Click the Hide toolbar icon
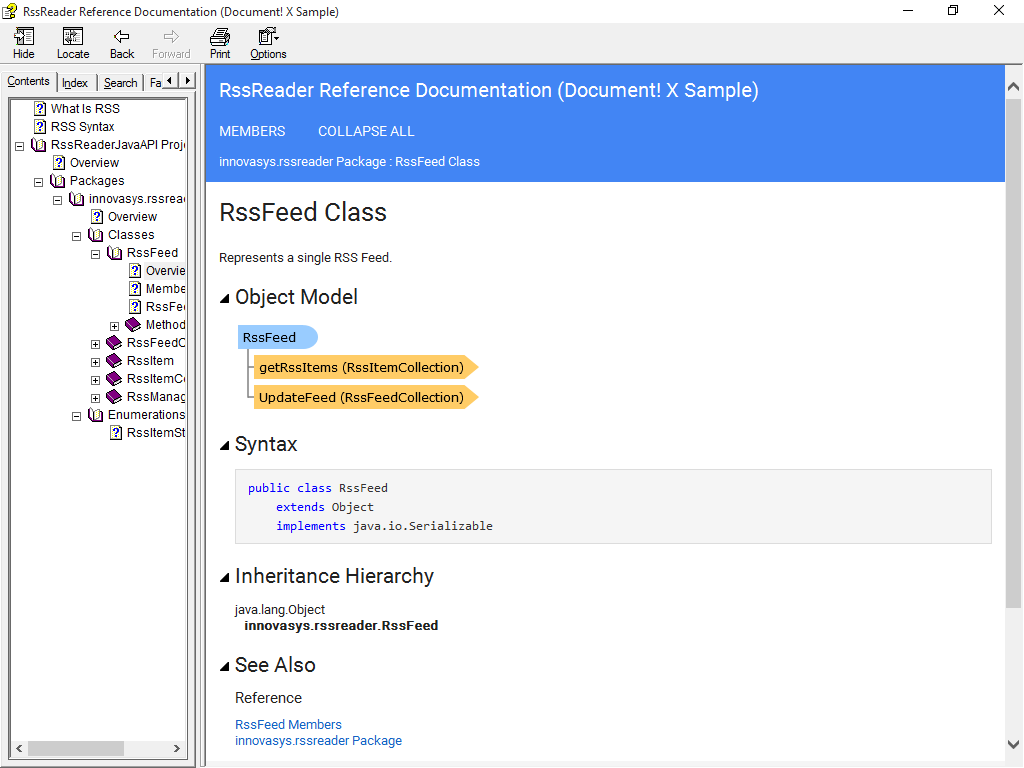1024x768 pixels. coord(24,44)
